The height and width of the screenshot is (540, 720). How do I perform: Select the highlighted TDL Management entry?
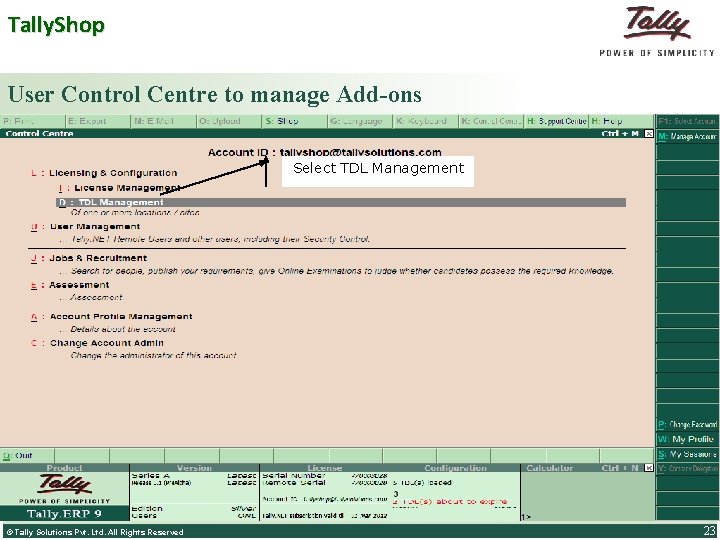coord(341,202)
